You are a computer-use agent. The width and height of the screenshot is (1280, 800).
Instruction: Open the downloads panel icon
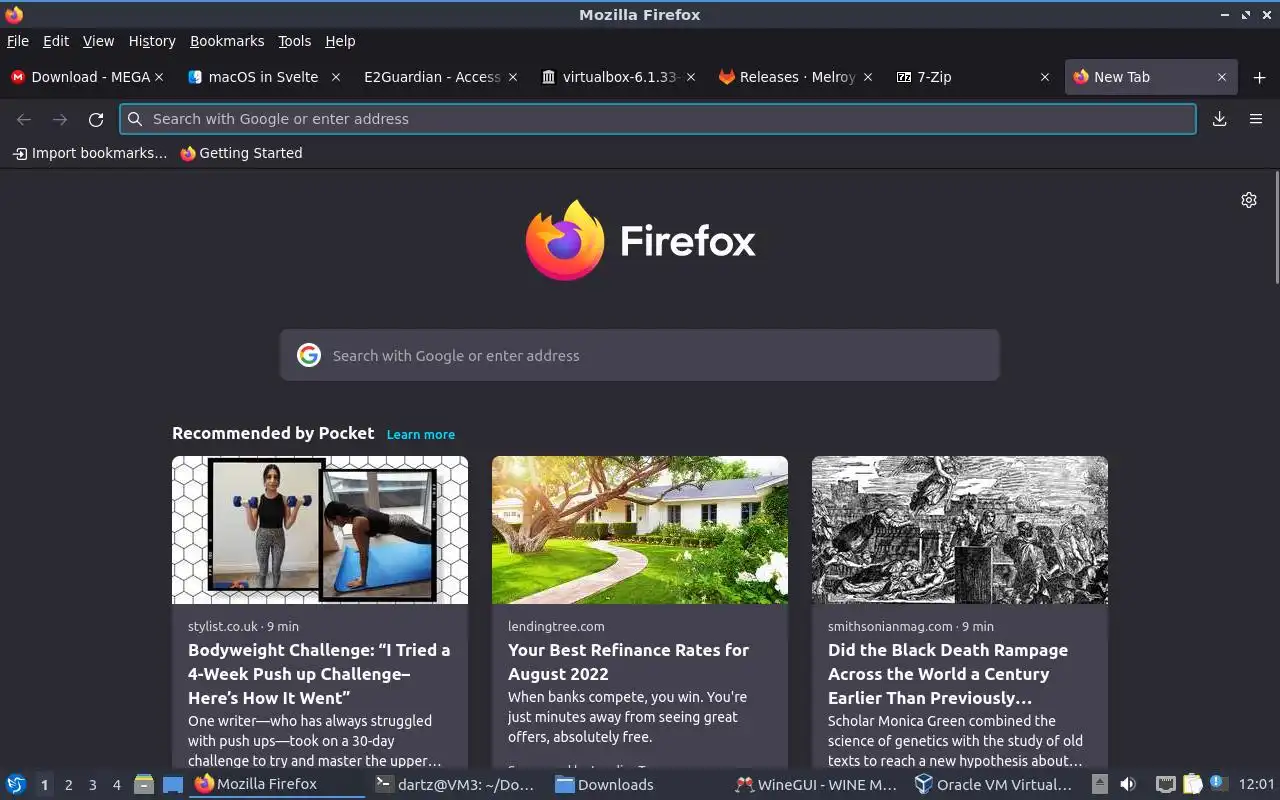pyautogui.click(x=1220, y=119)
